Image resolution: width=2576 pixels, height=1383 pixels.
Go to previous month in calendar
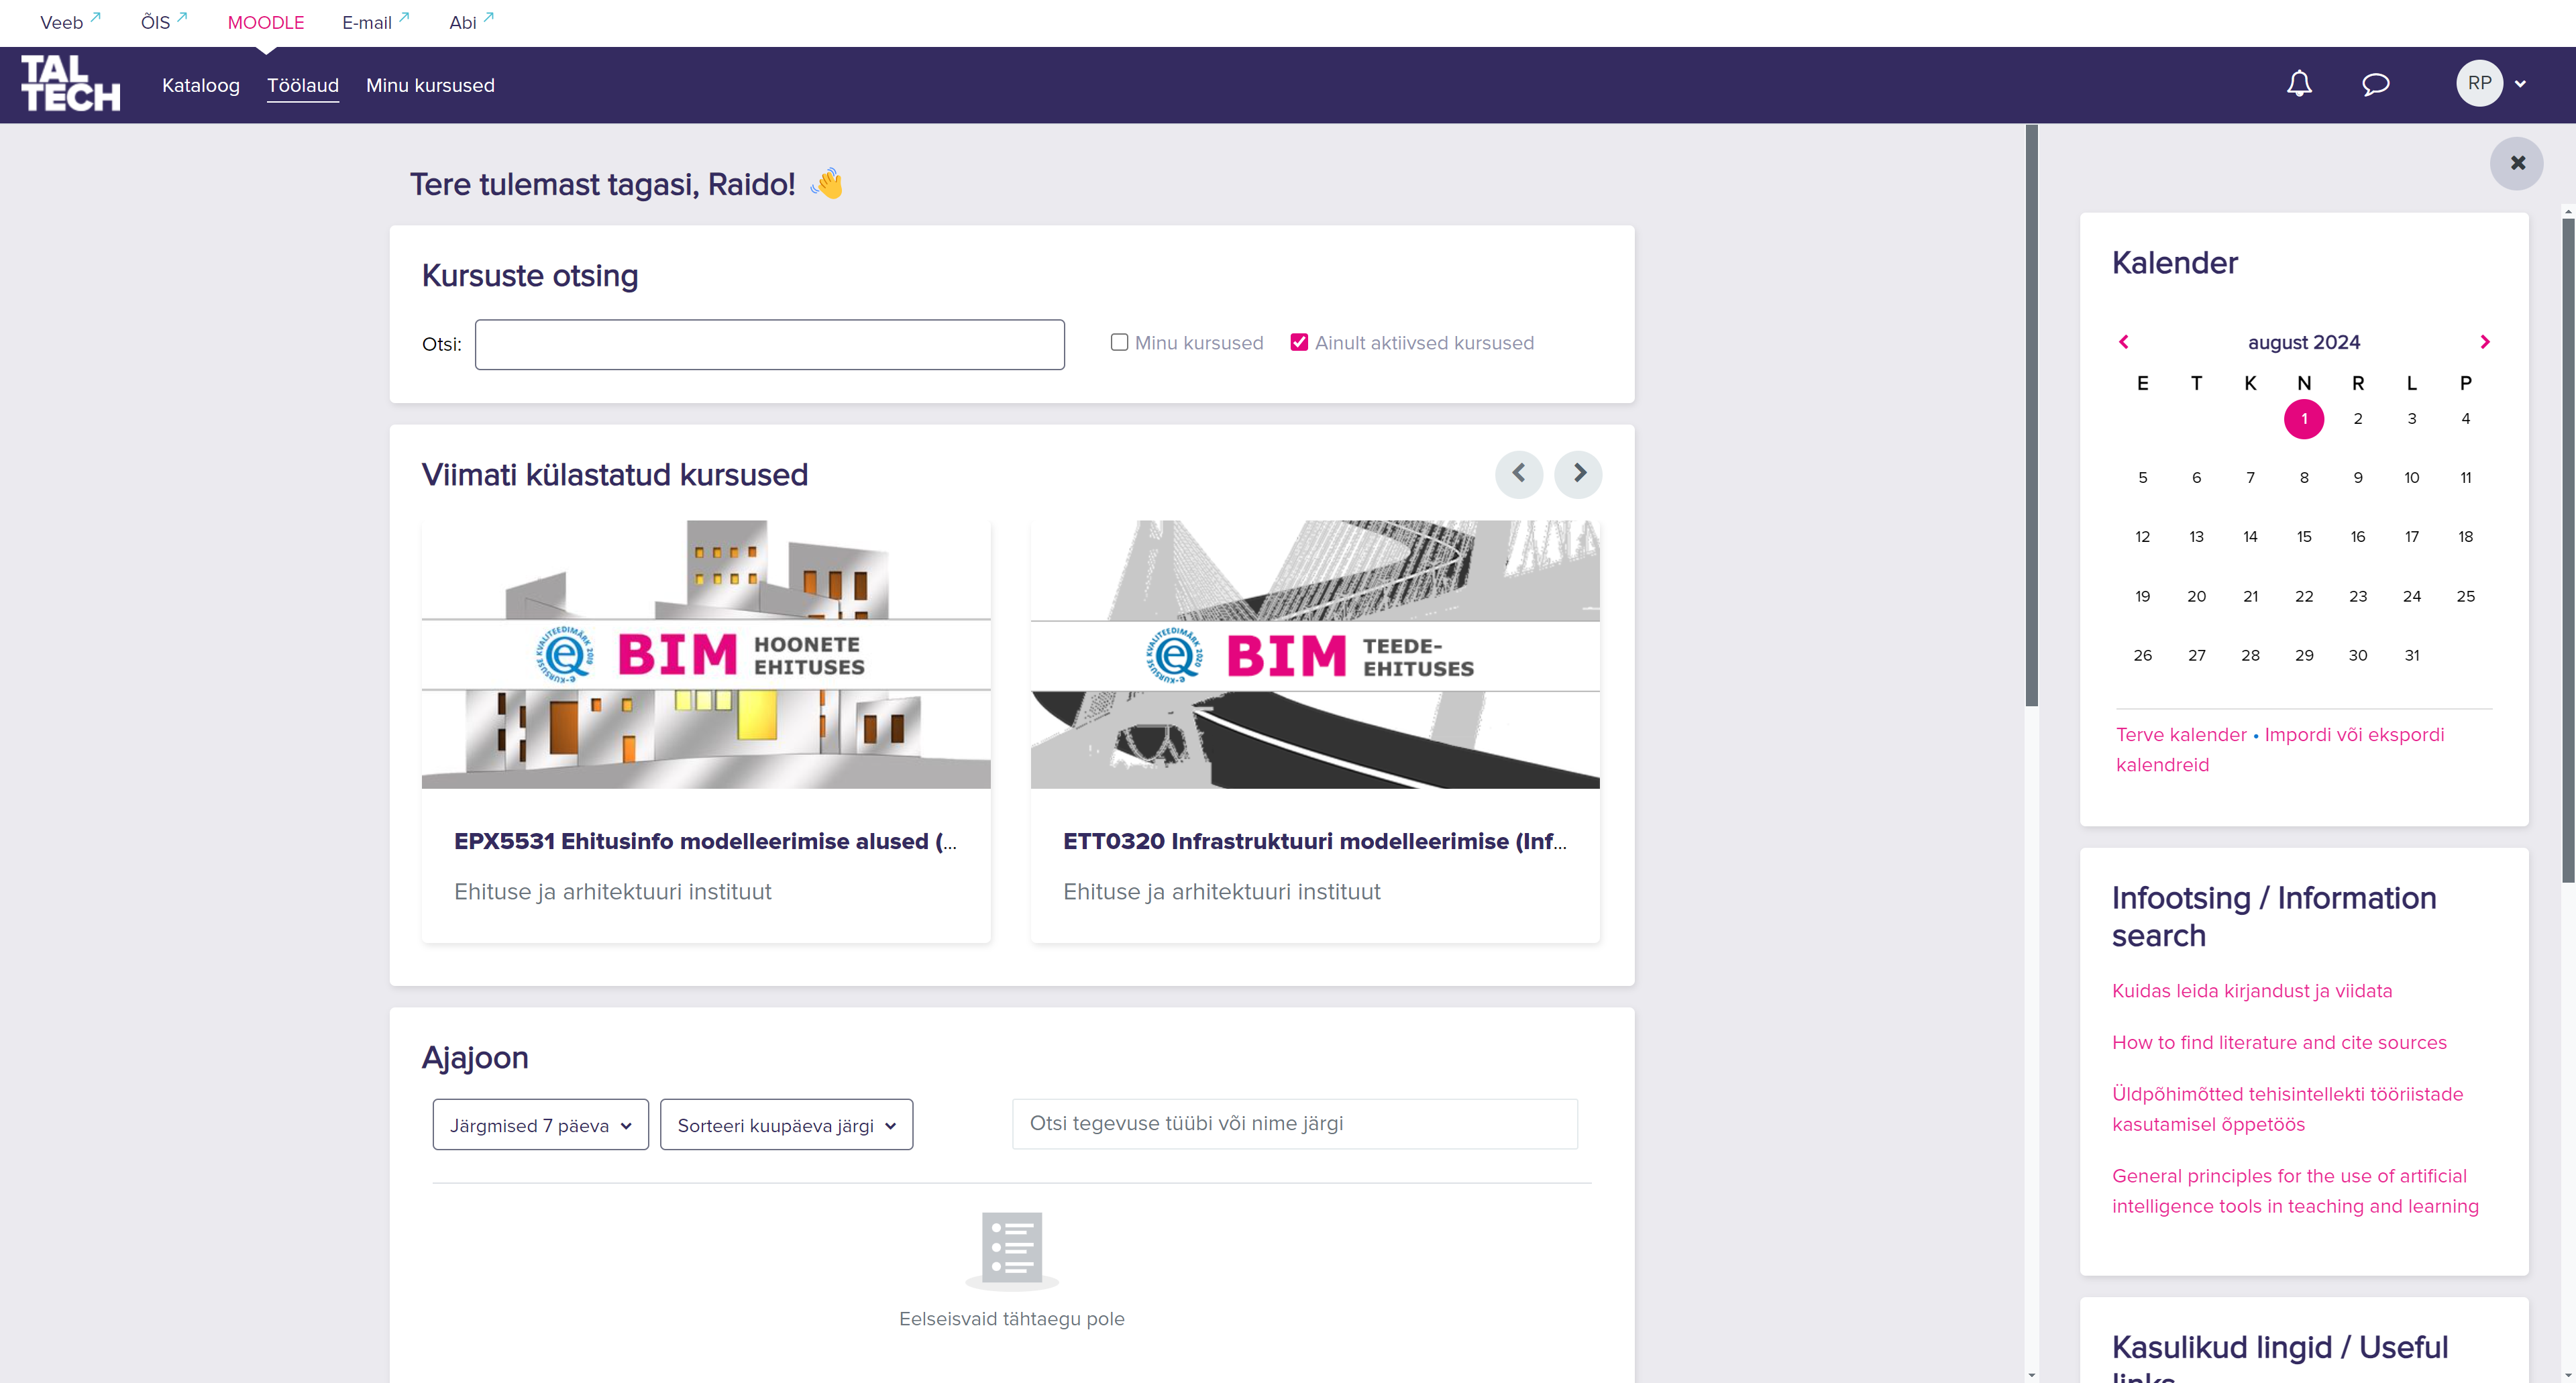pos(2124,342)
